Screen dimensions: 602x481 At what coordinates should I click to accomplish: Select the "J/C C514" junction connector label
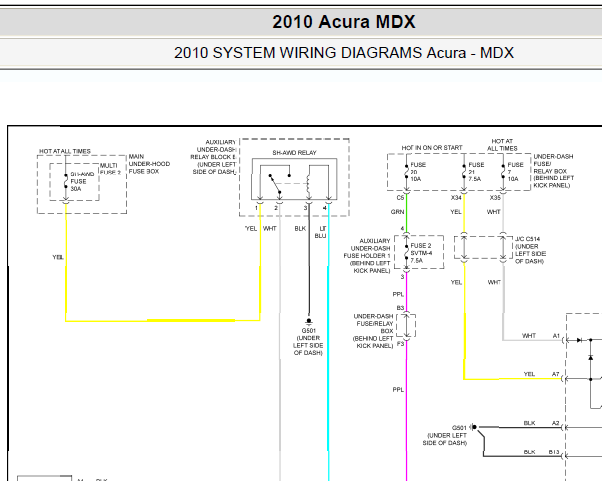point(528,239)
